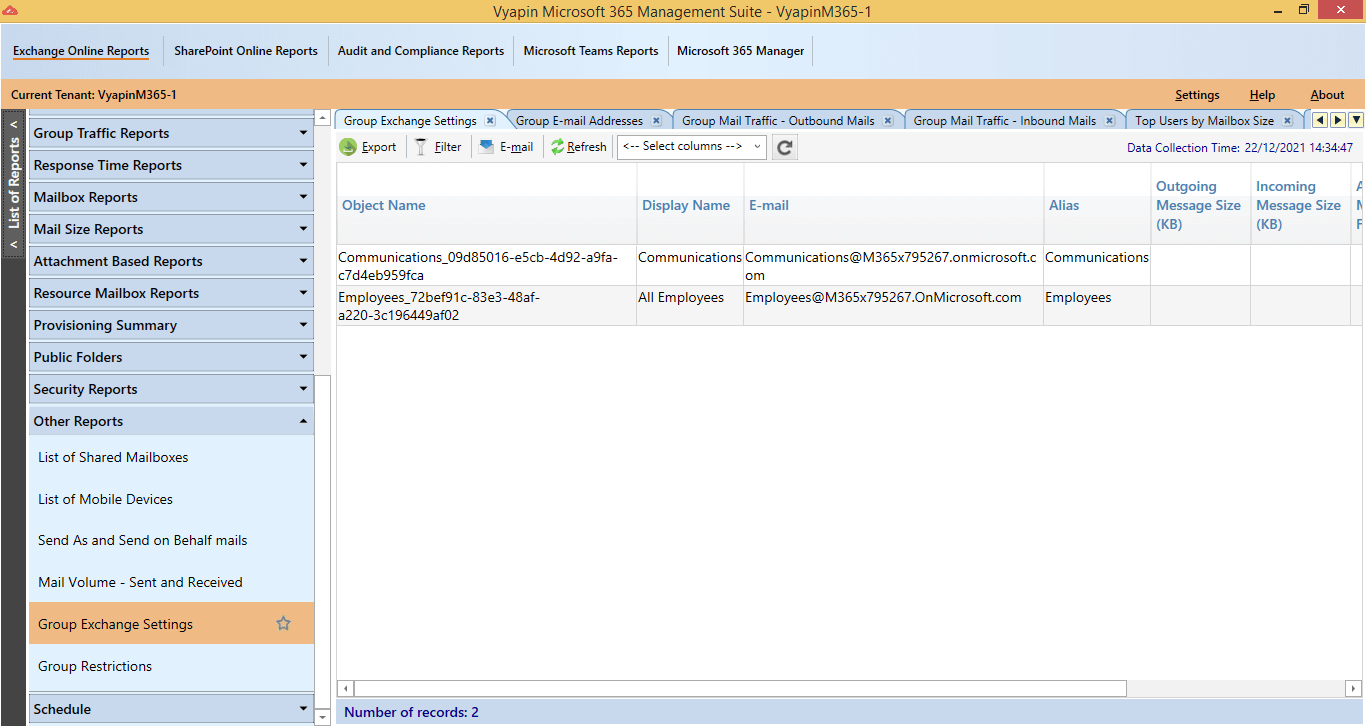Select the Employees object name cell
Screen dimensions: 1366x728
coord(486,306)
